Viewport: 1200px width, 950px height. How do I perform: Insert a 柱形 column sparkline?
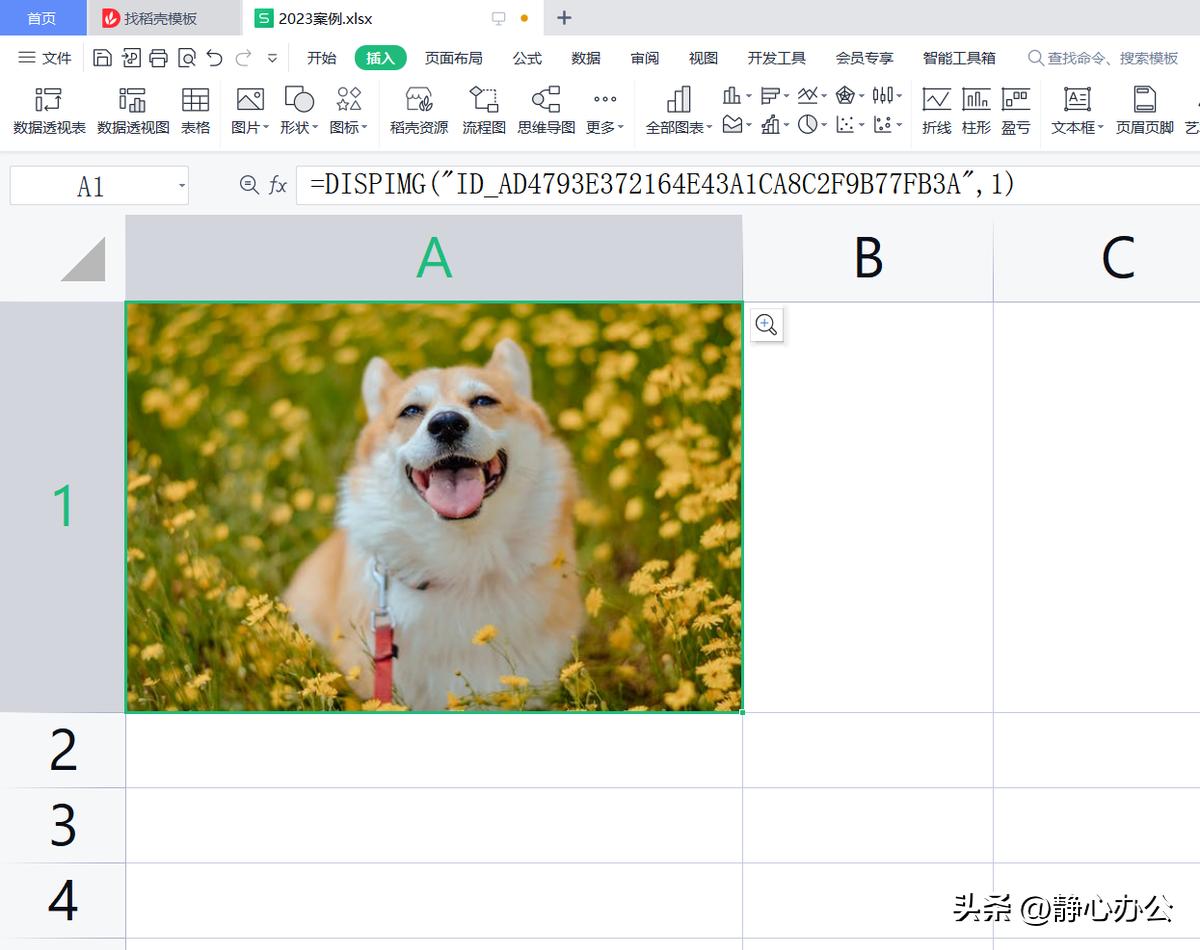[x=976, y=110]
